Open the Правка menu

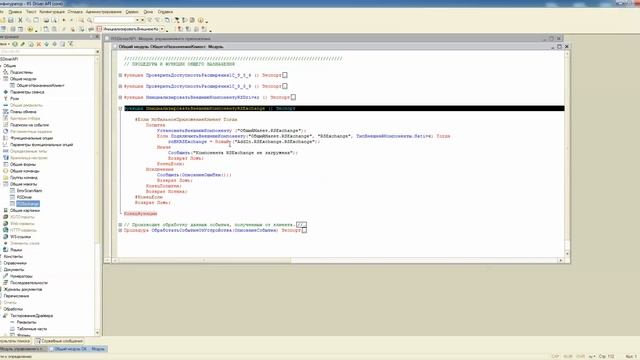point(15,12)
